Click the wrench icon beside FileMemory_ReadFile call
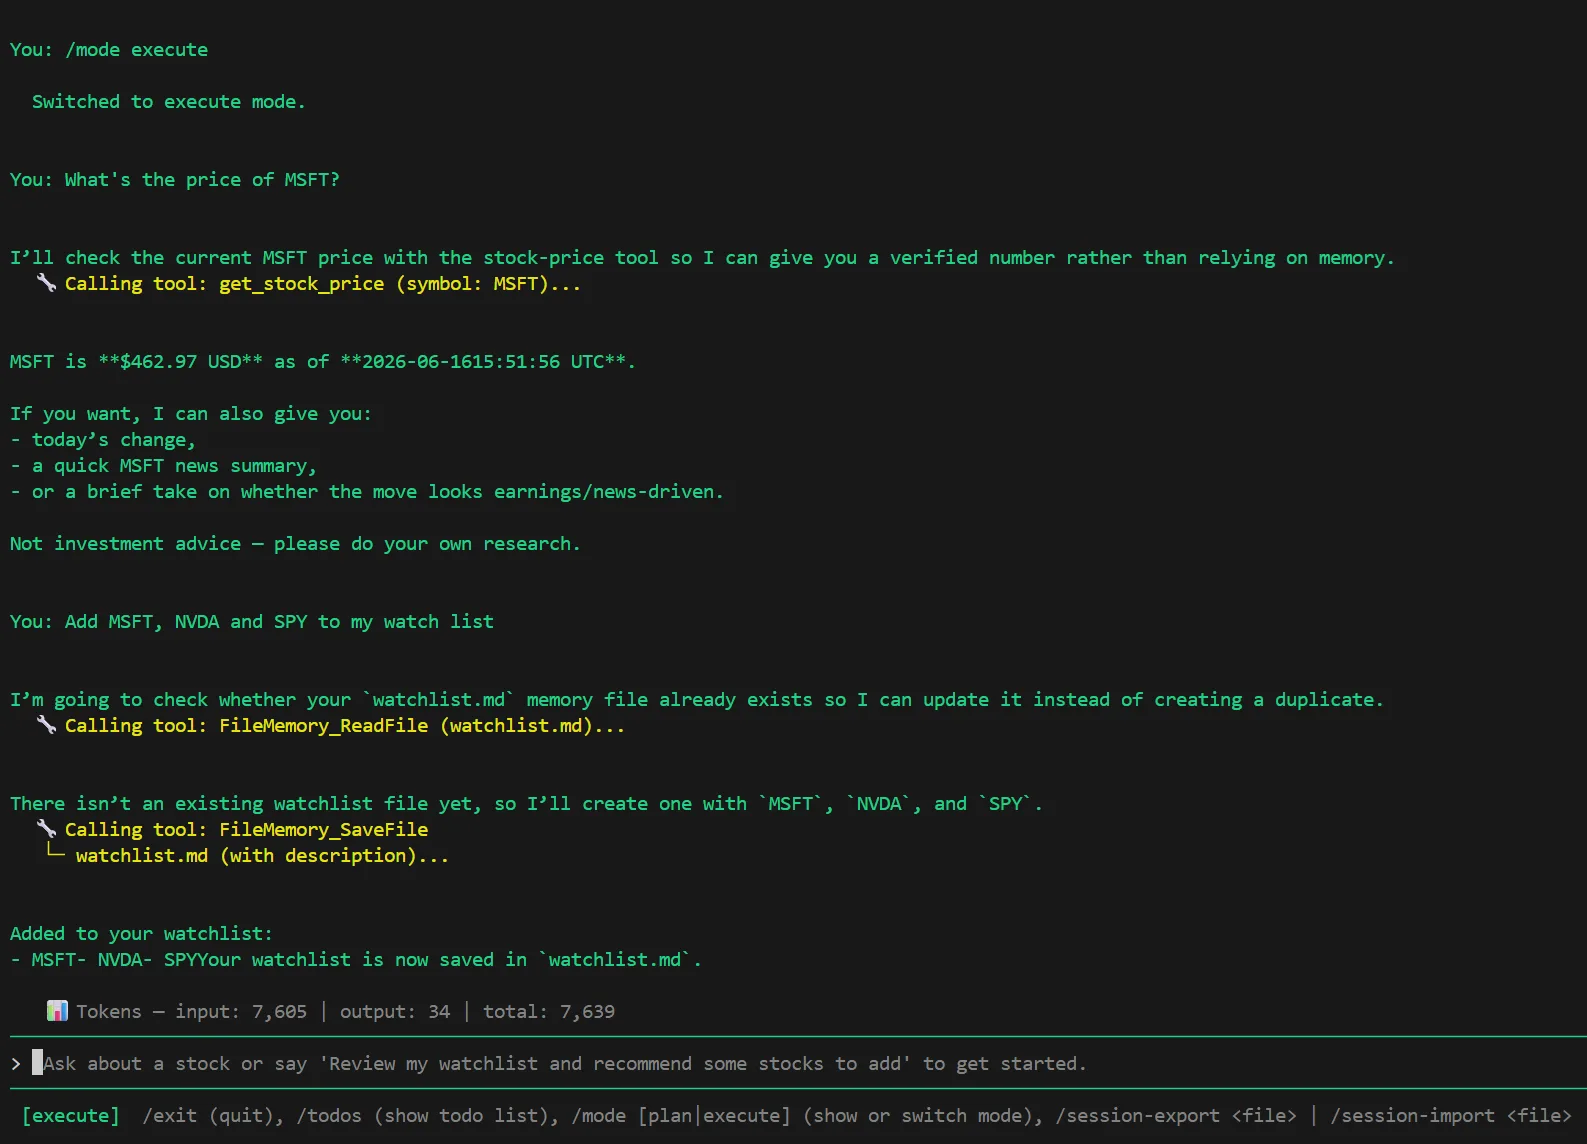The image size is (1587, 1144). pos(46,725)
